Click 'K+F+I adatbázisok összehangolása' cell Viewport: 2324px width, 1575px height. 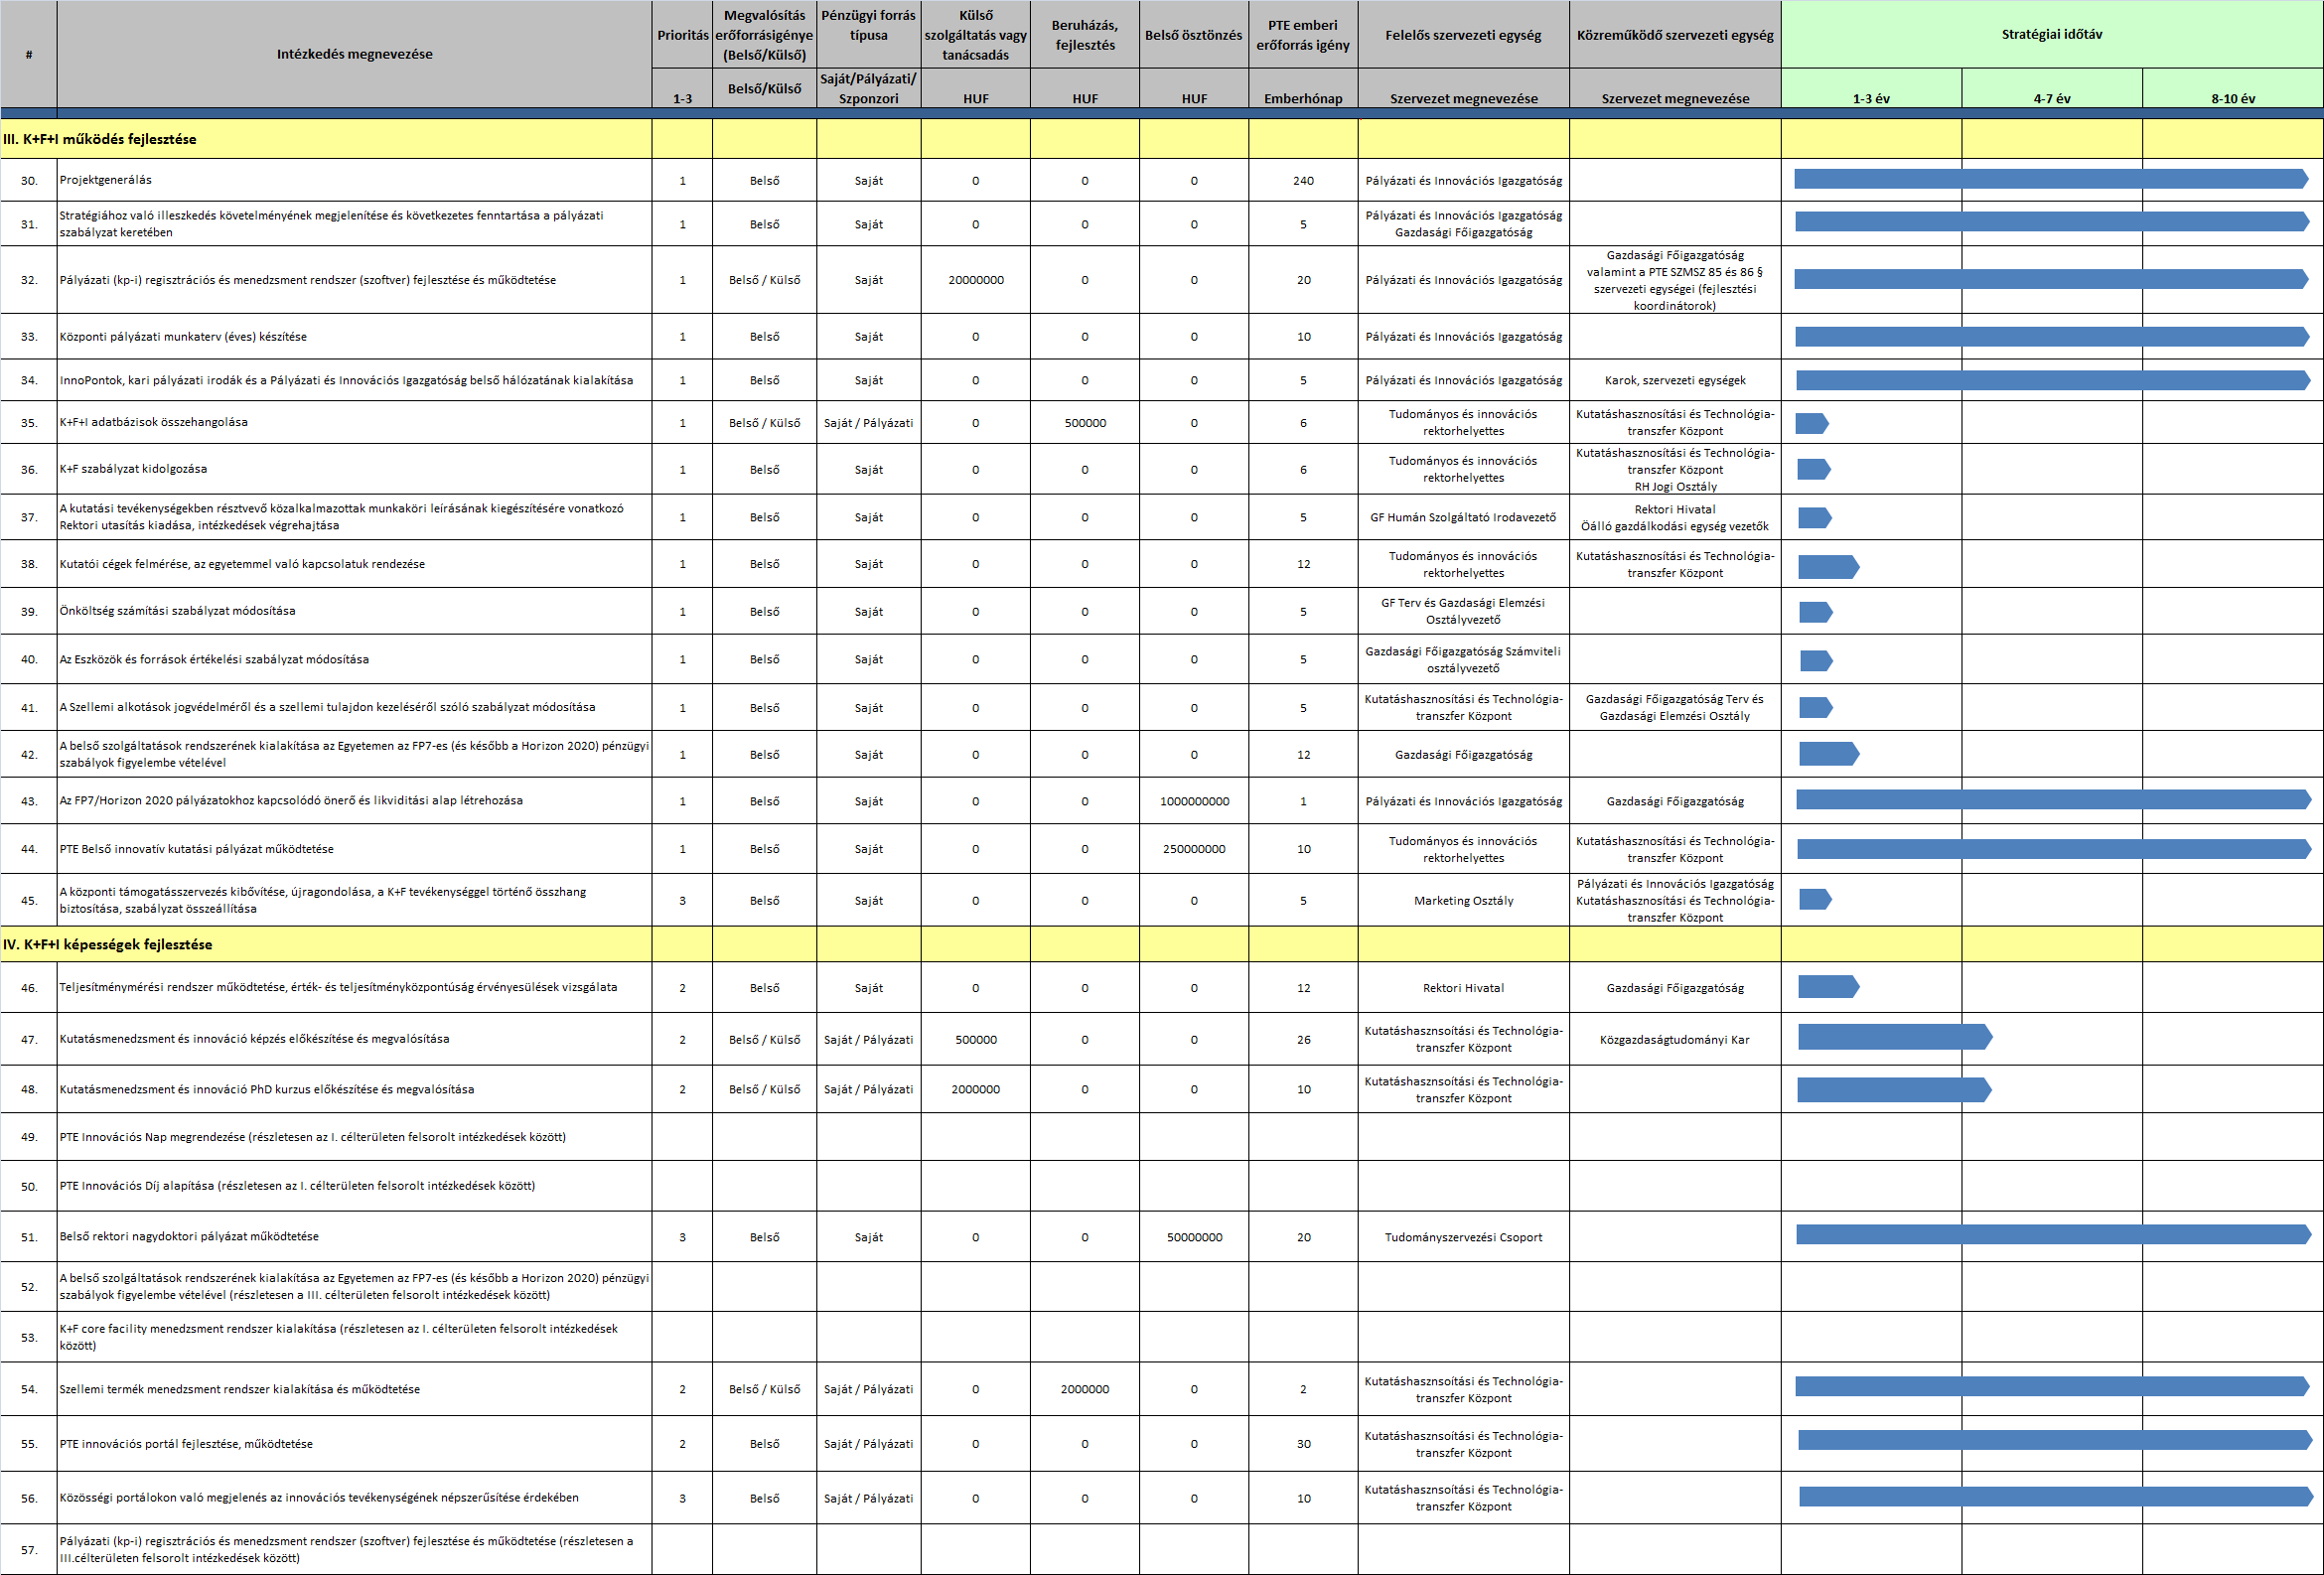click(354, 422)
